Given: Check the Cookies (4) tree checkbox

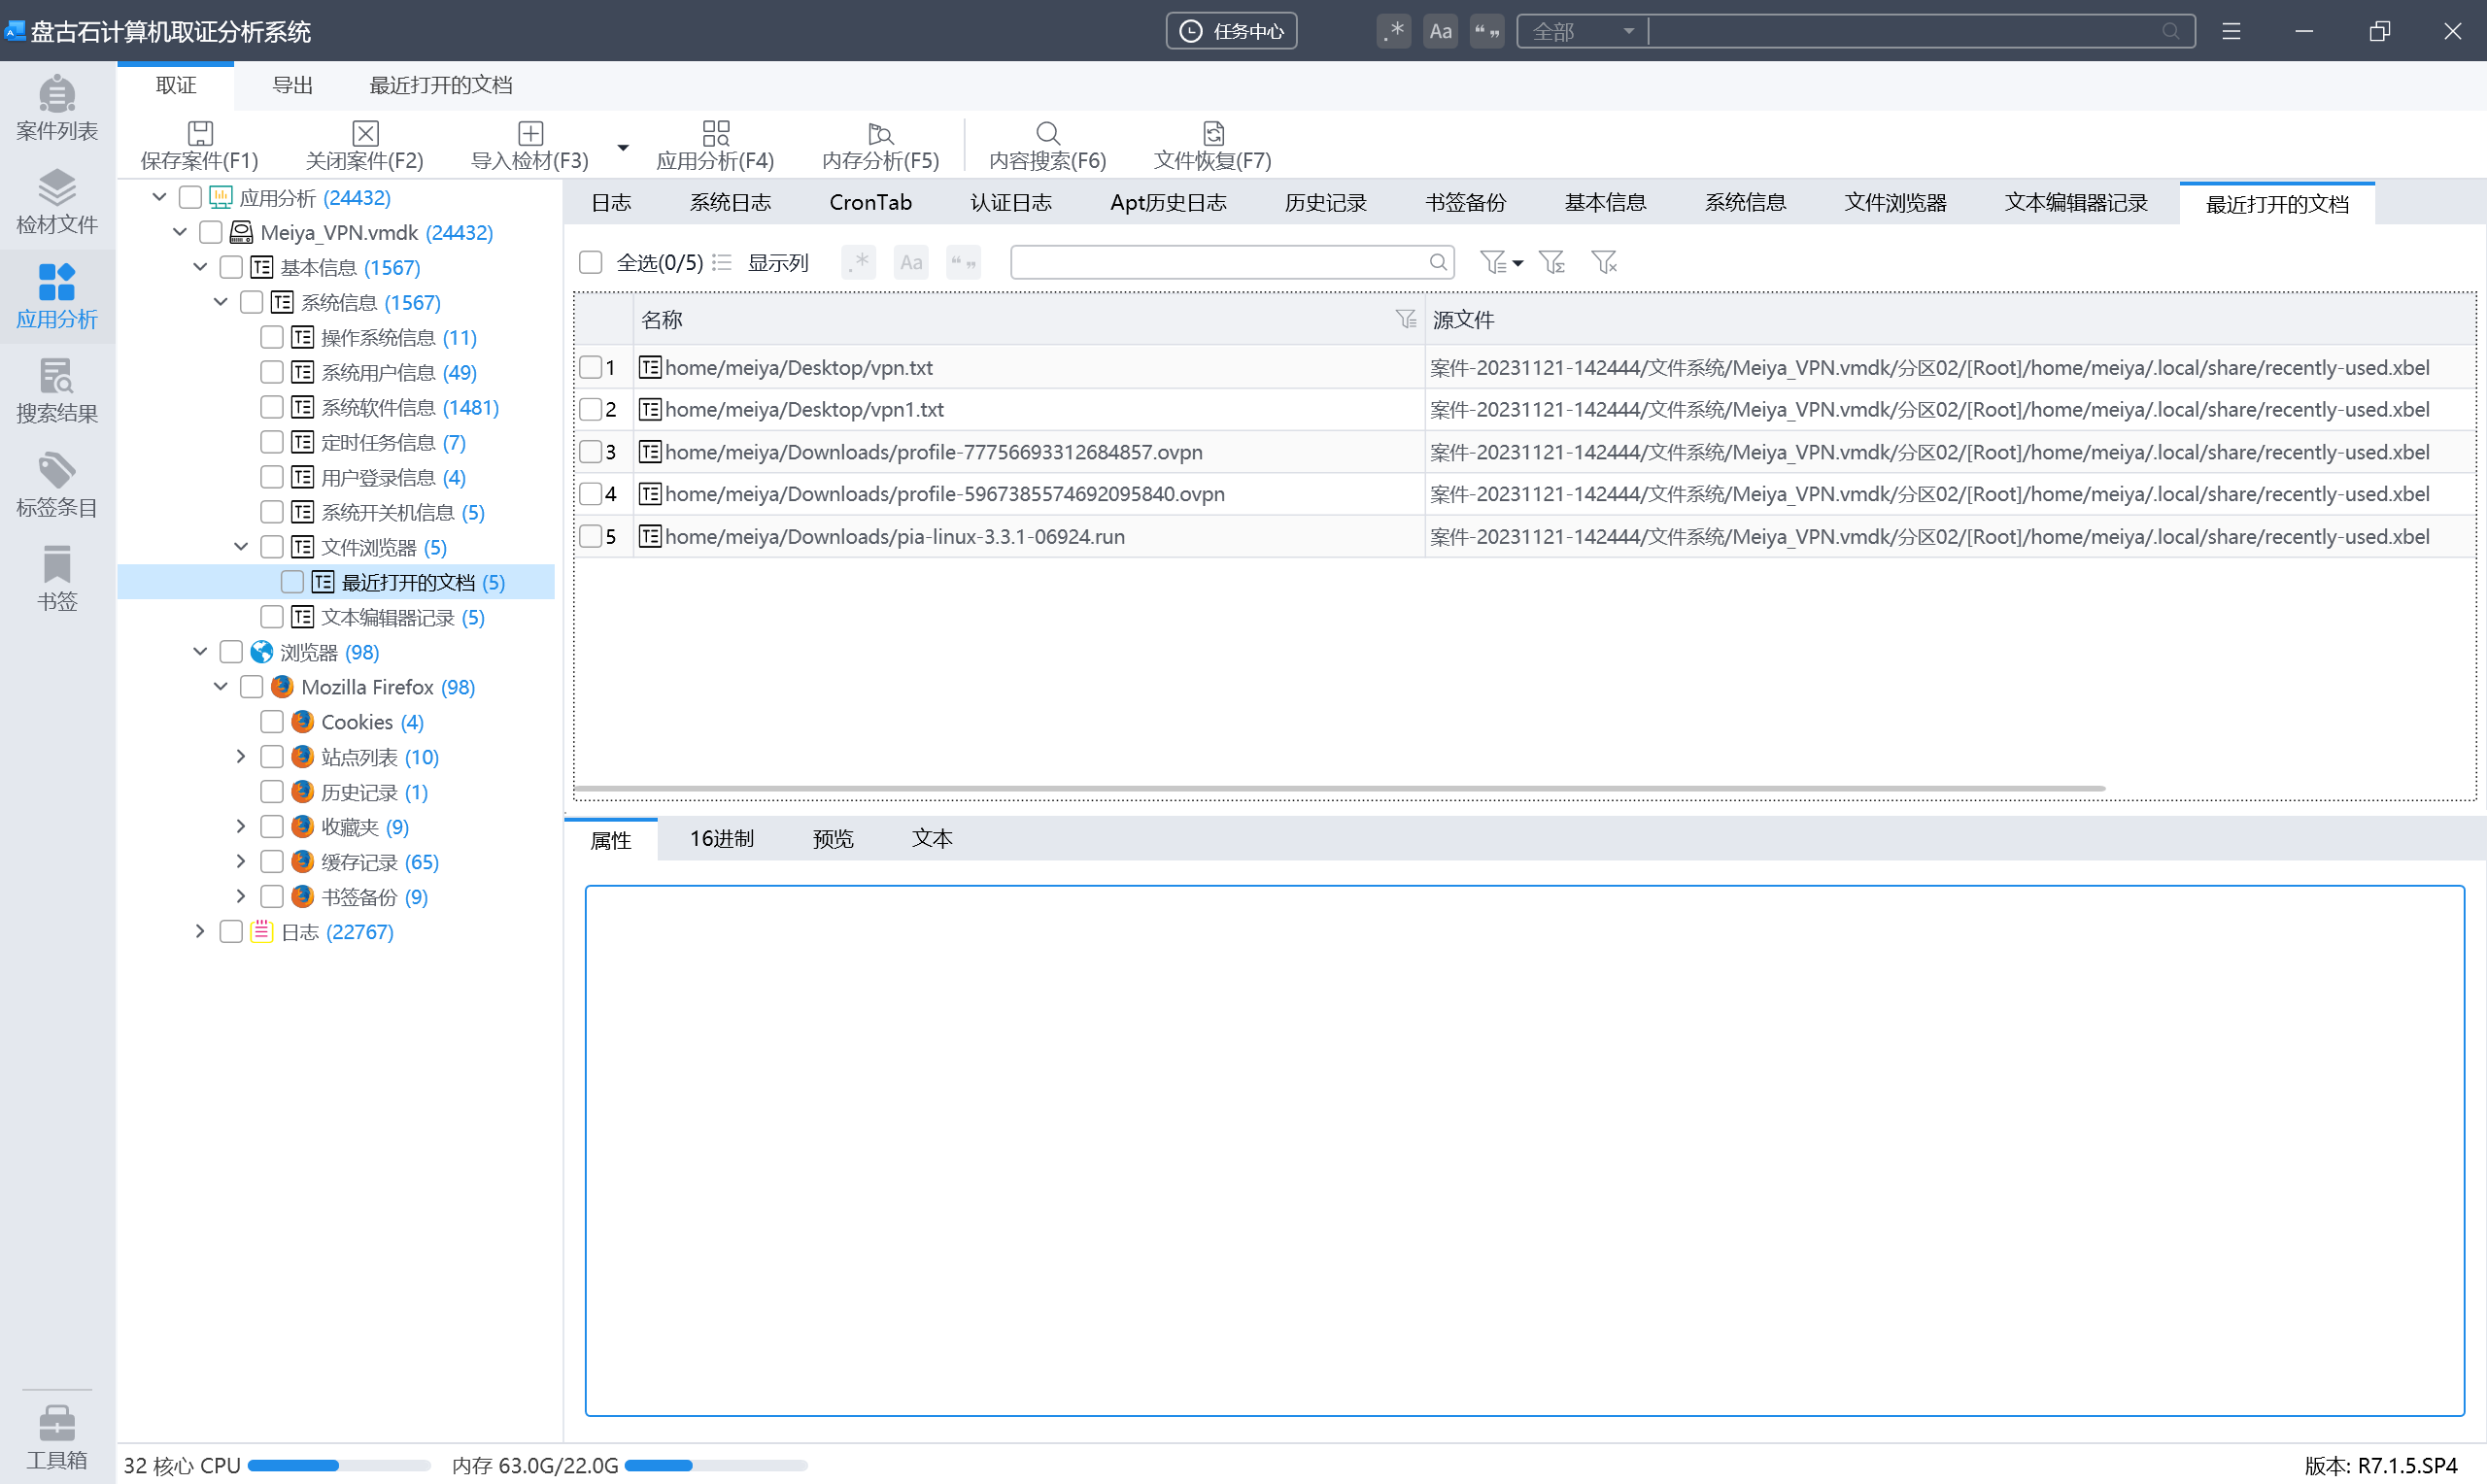Looking at the screenshot, I should pos(271,722).
